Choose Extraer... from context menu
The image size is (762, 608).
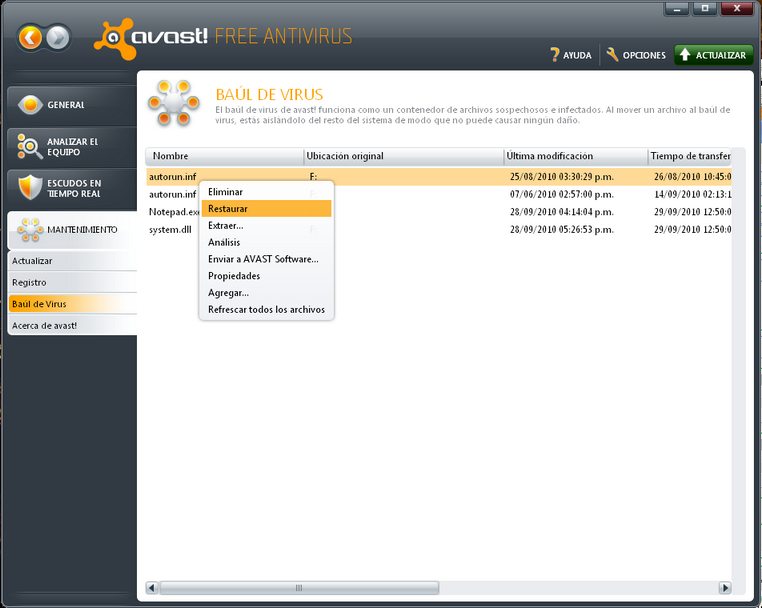coord(266,226)
